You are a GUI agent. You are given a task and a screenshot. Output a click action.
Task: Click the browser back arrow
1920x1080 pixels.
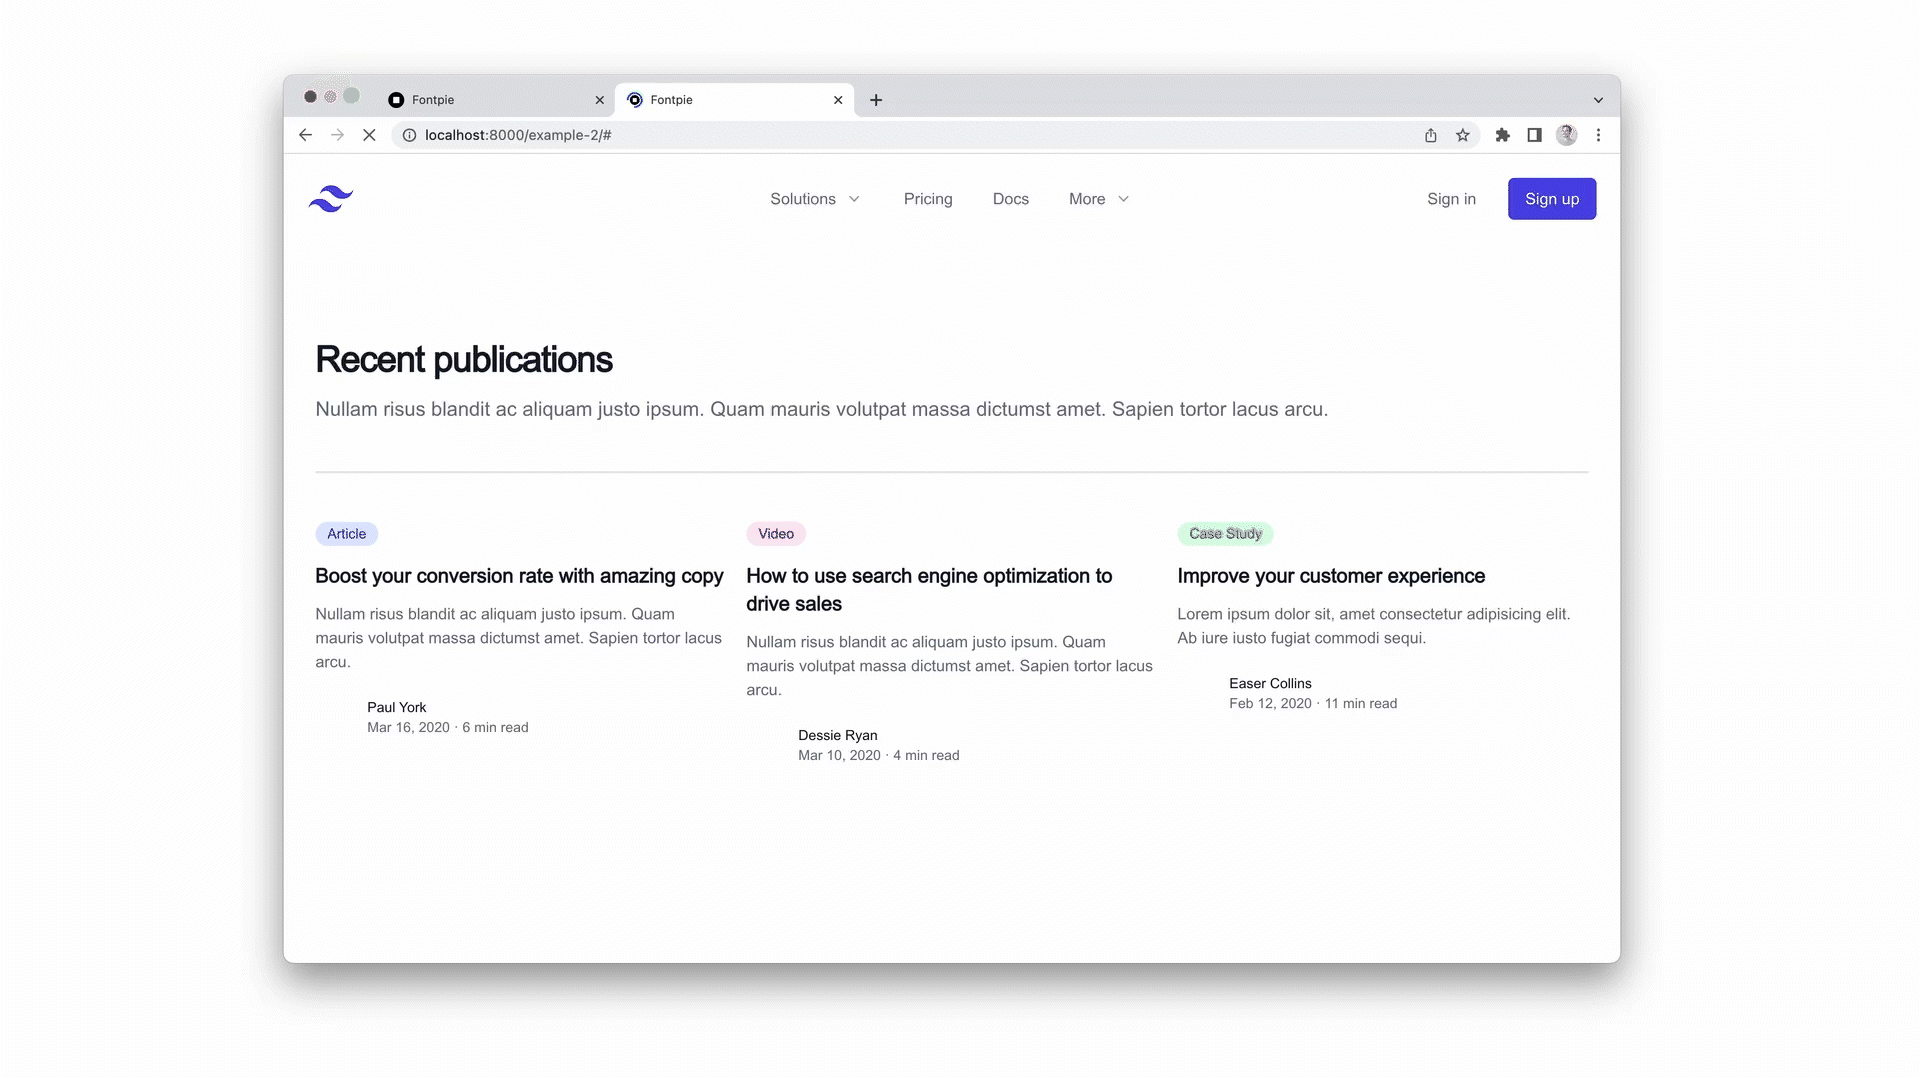305,135
